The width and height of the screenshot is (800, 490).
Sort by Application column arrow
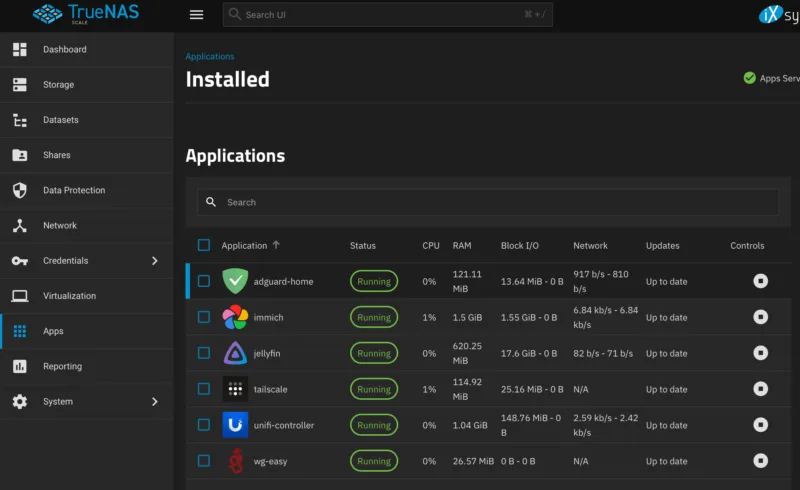(276, 245)
